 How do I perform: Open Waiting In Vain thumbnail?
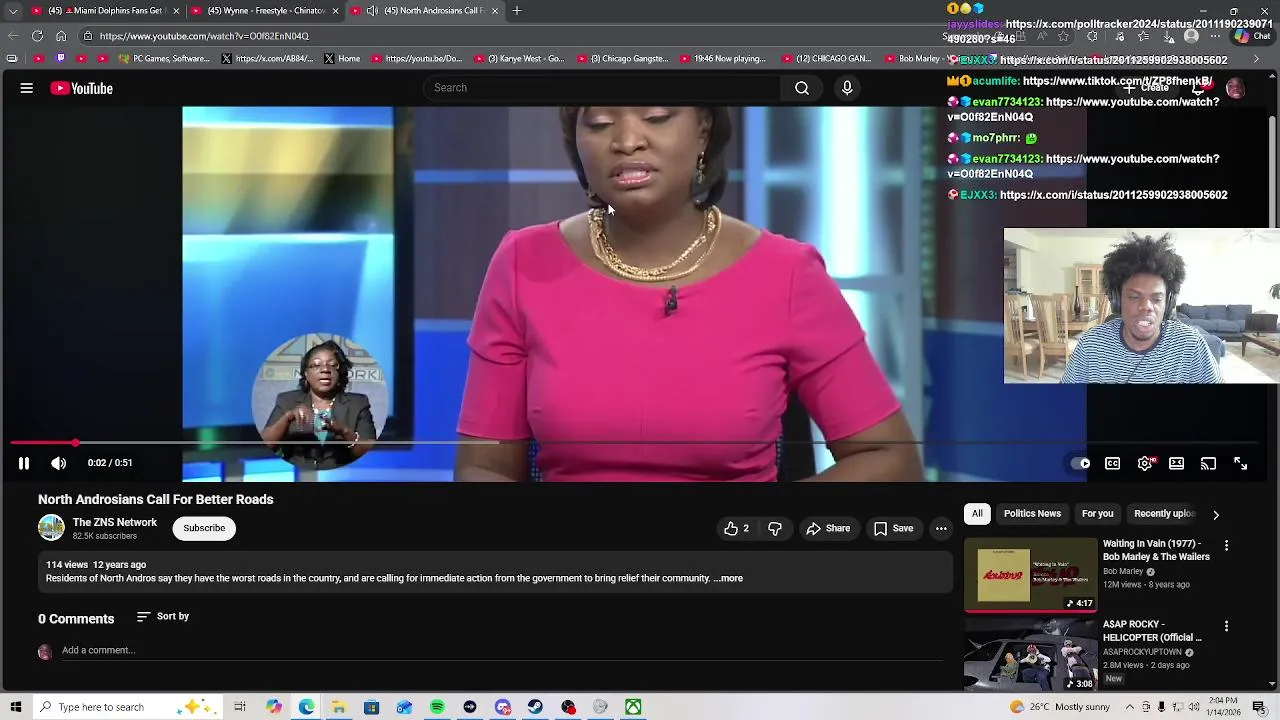(1031, 575)
